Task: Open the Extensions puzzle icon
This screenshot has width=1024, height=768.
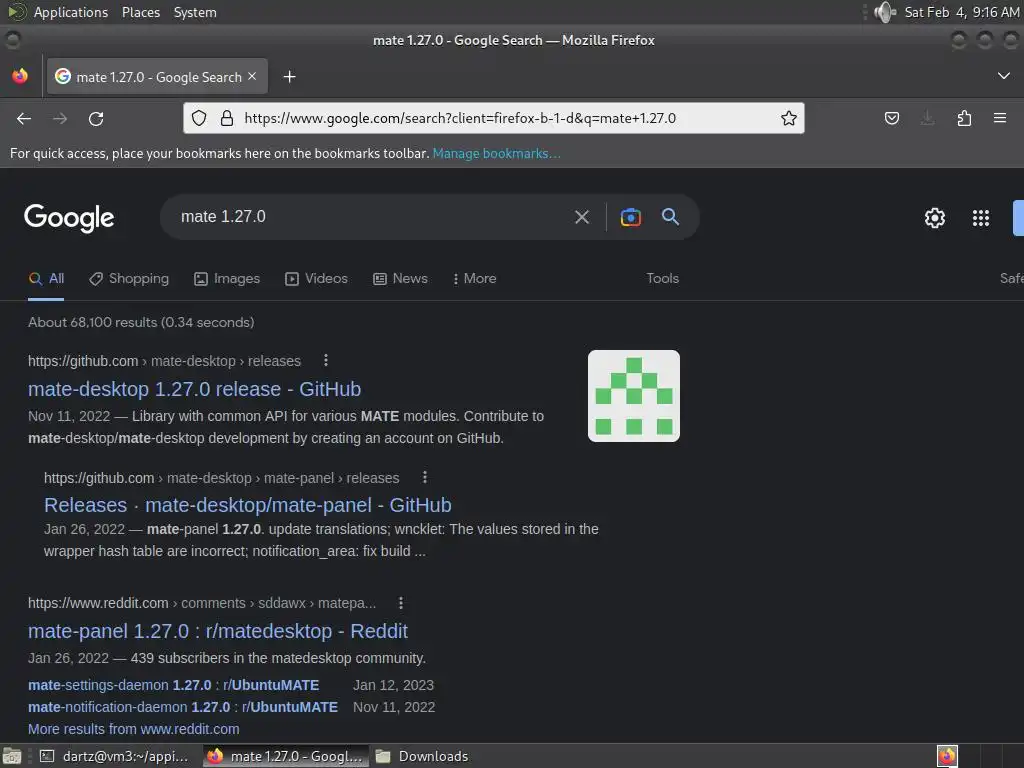Action: 964,118
